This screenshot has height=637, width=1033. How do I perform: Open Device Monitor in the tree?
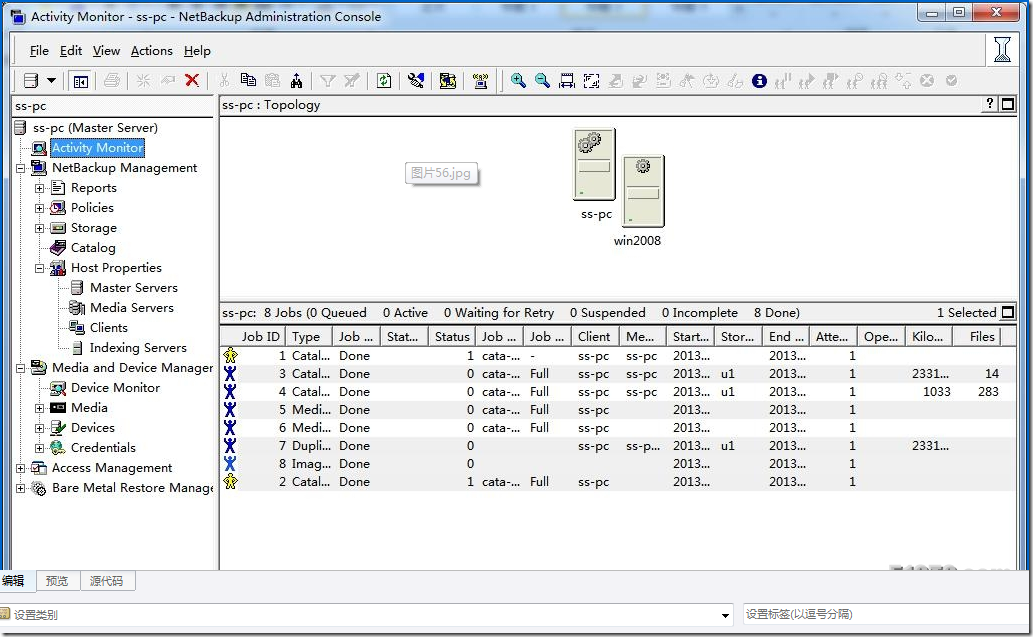[115, 388]
